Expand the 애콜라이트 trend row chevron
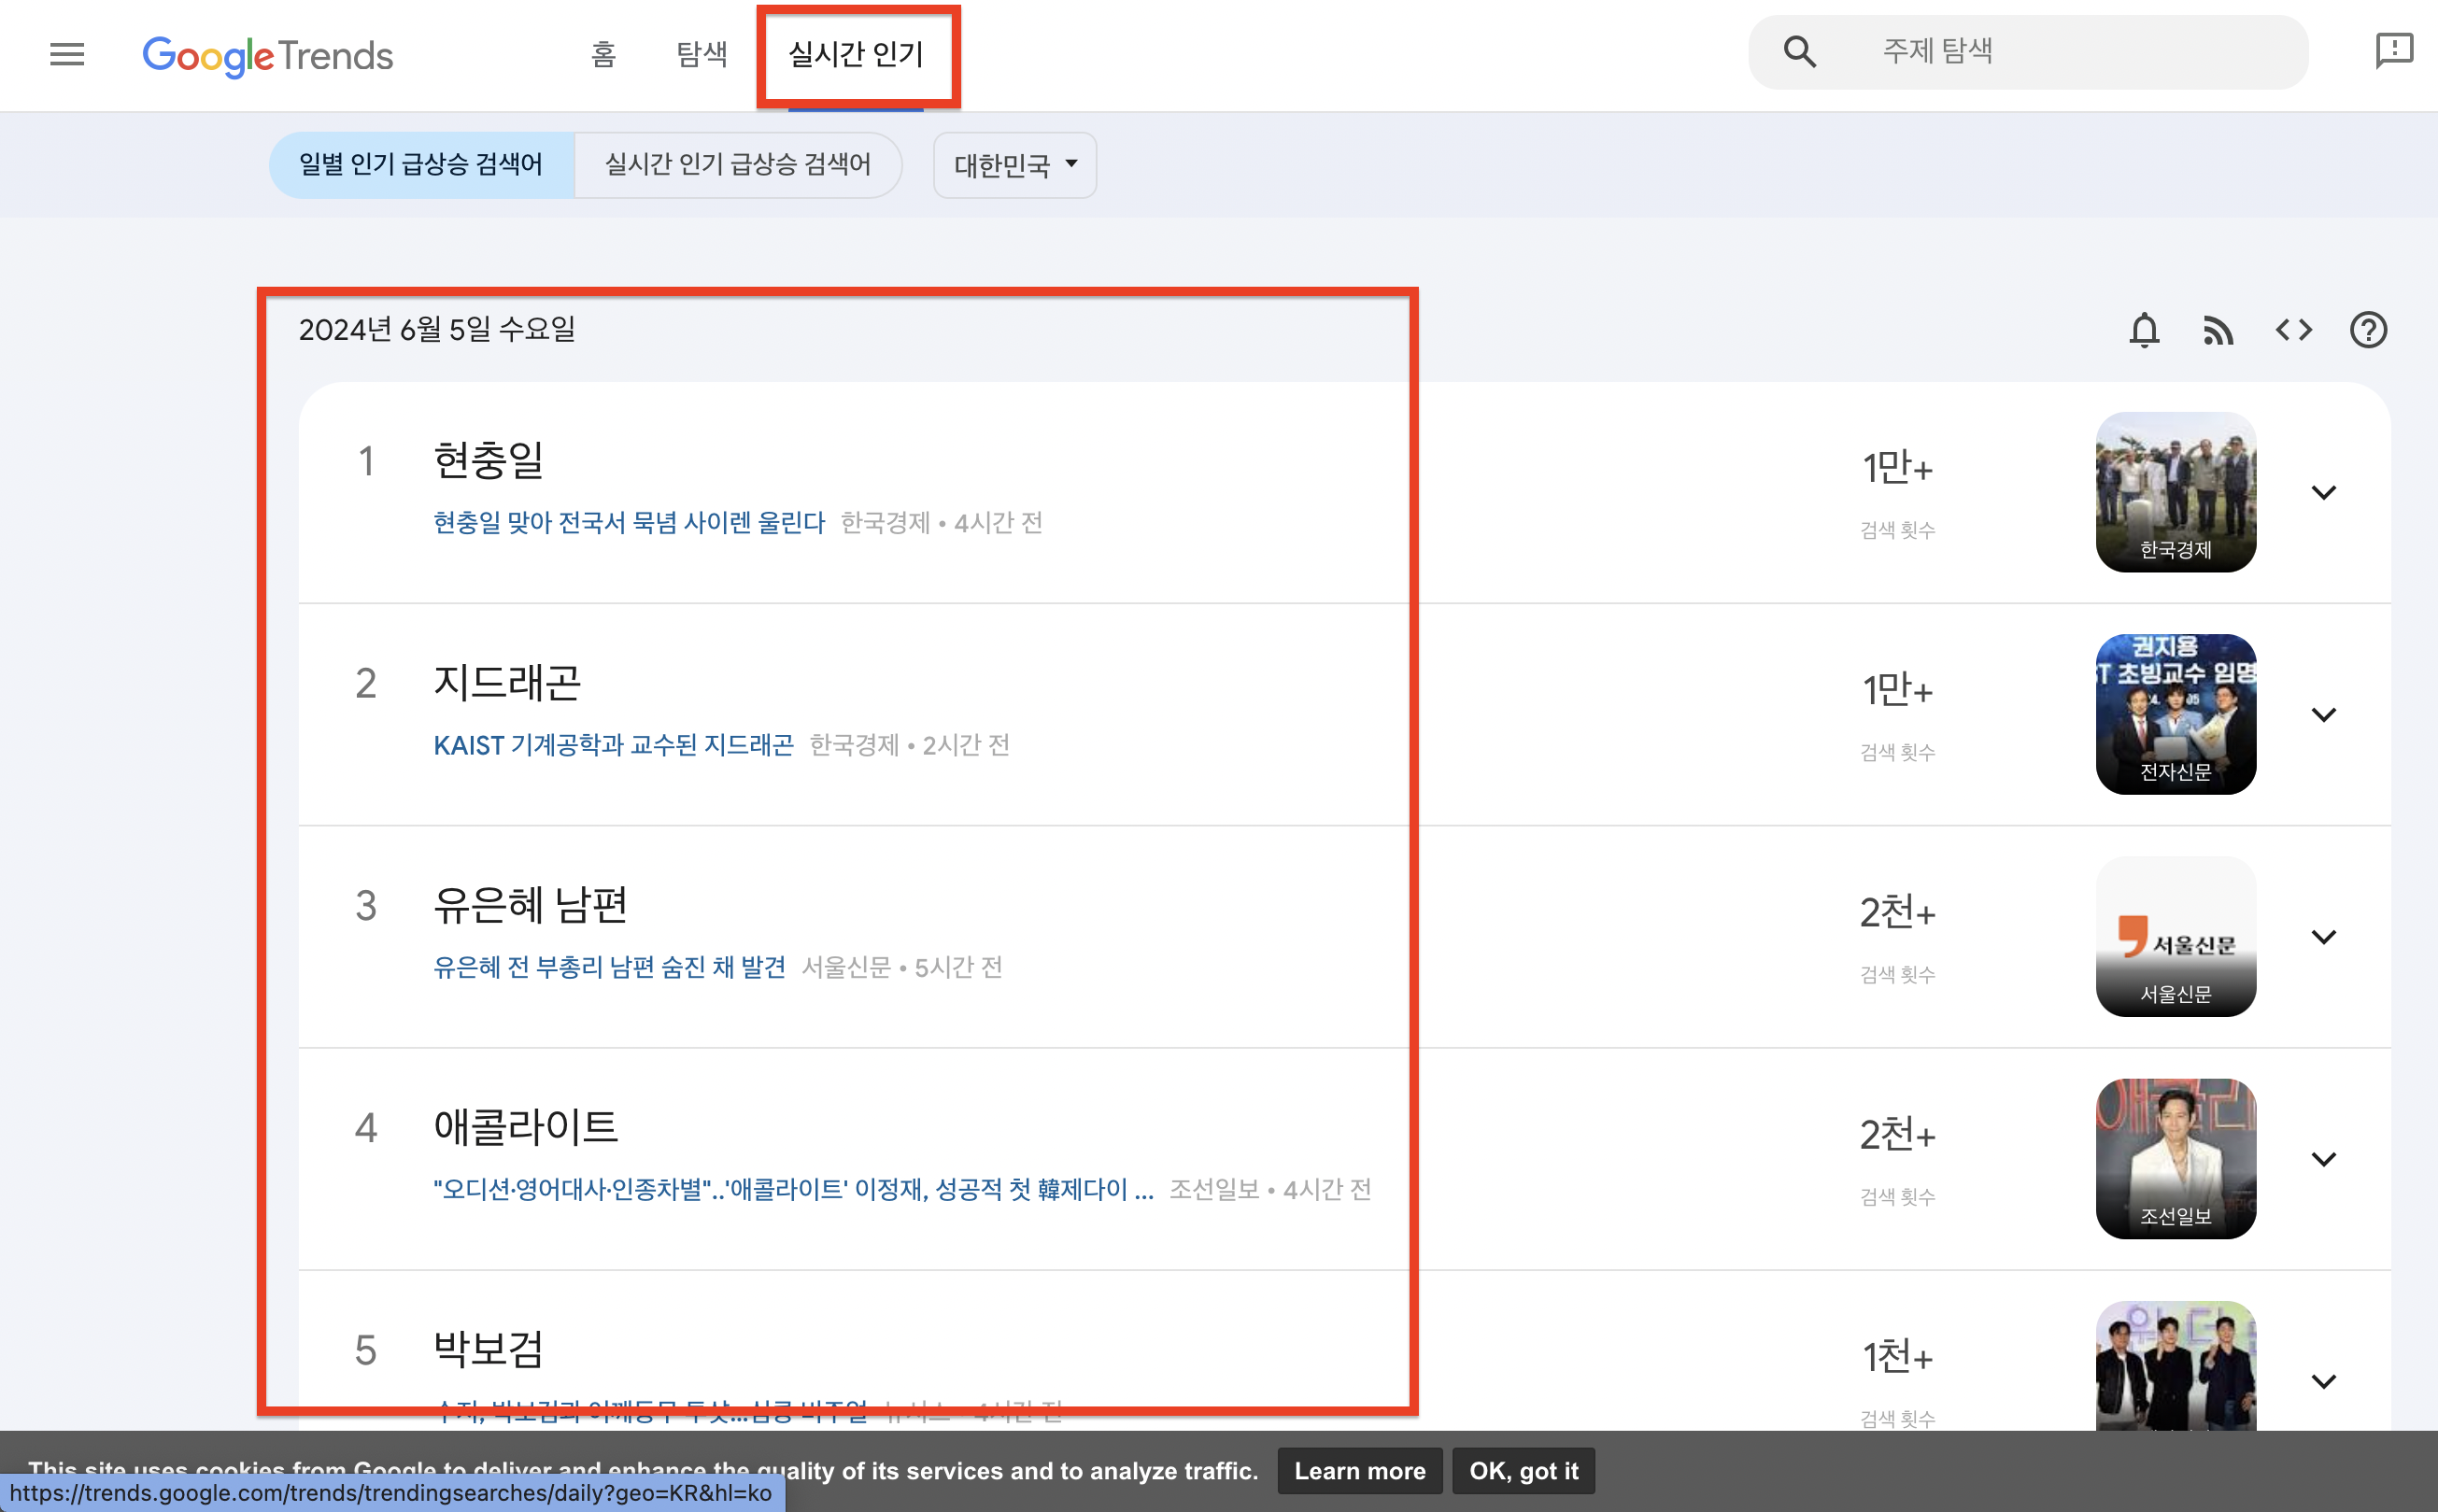The height and width of the screenshot is (1512, 2438). click(2323, 1160)
